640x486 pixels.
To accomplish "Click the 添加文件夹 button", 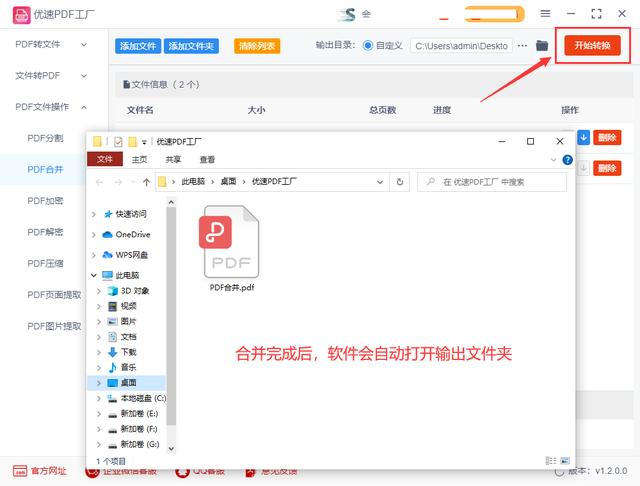I will click(191, 46).
